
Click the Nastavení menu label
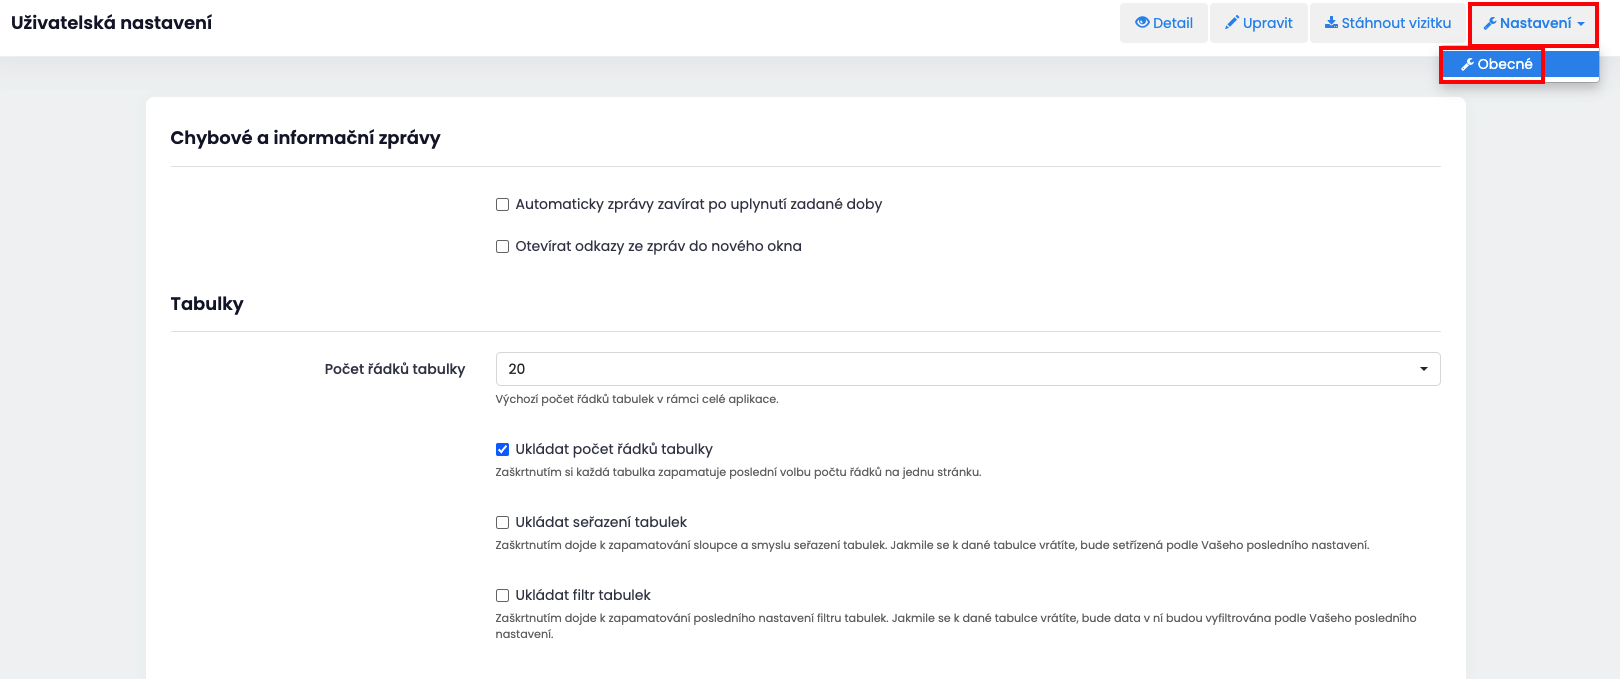1535,23
